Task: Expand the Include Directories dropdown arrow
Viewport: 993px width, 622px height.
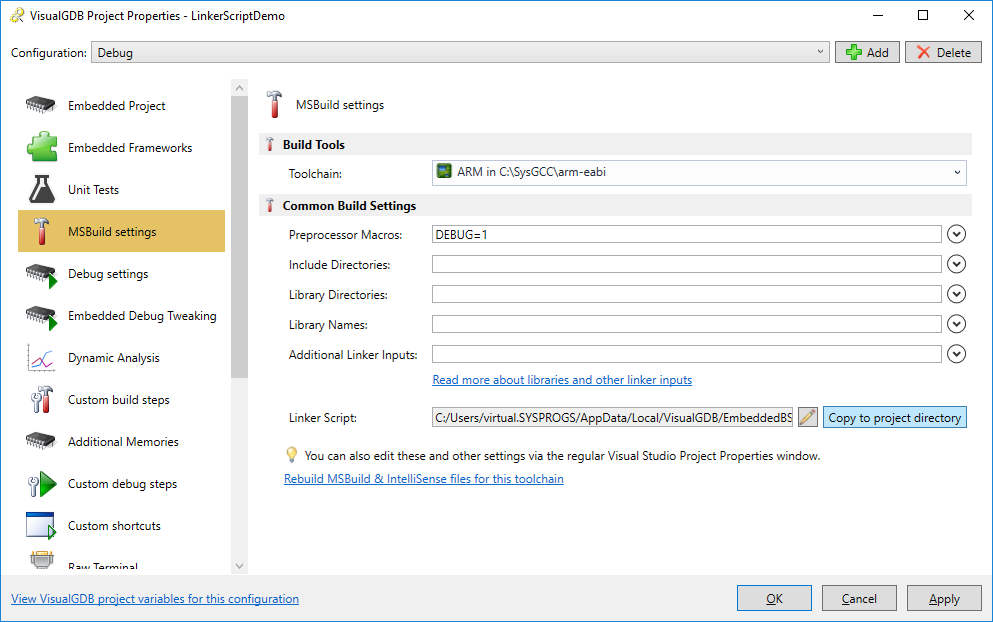Action: coord(956,264)
